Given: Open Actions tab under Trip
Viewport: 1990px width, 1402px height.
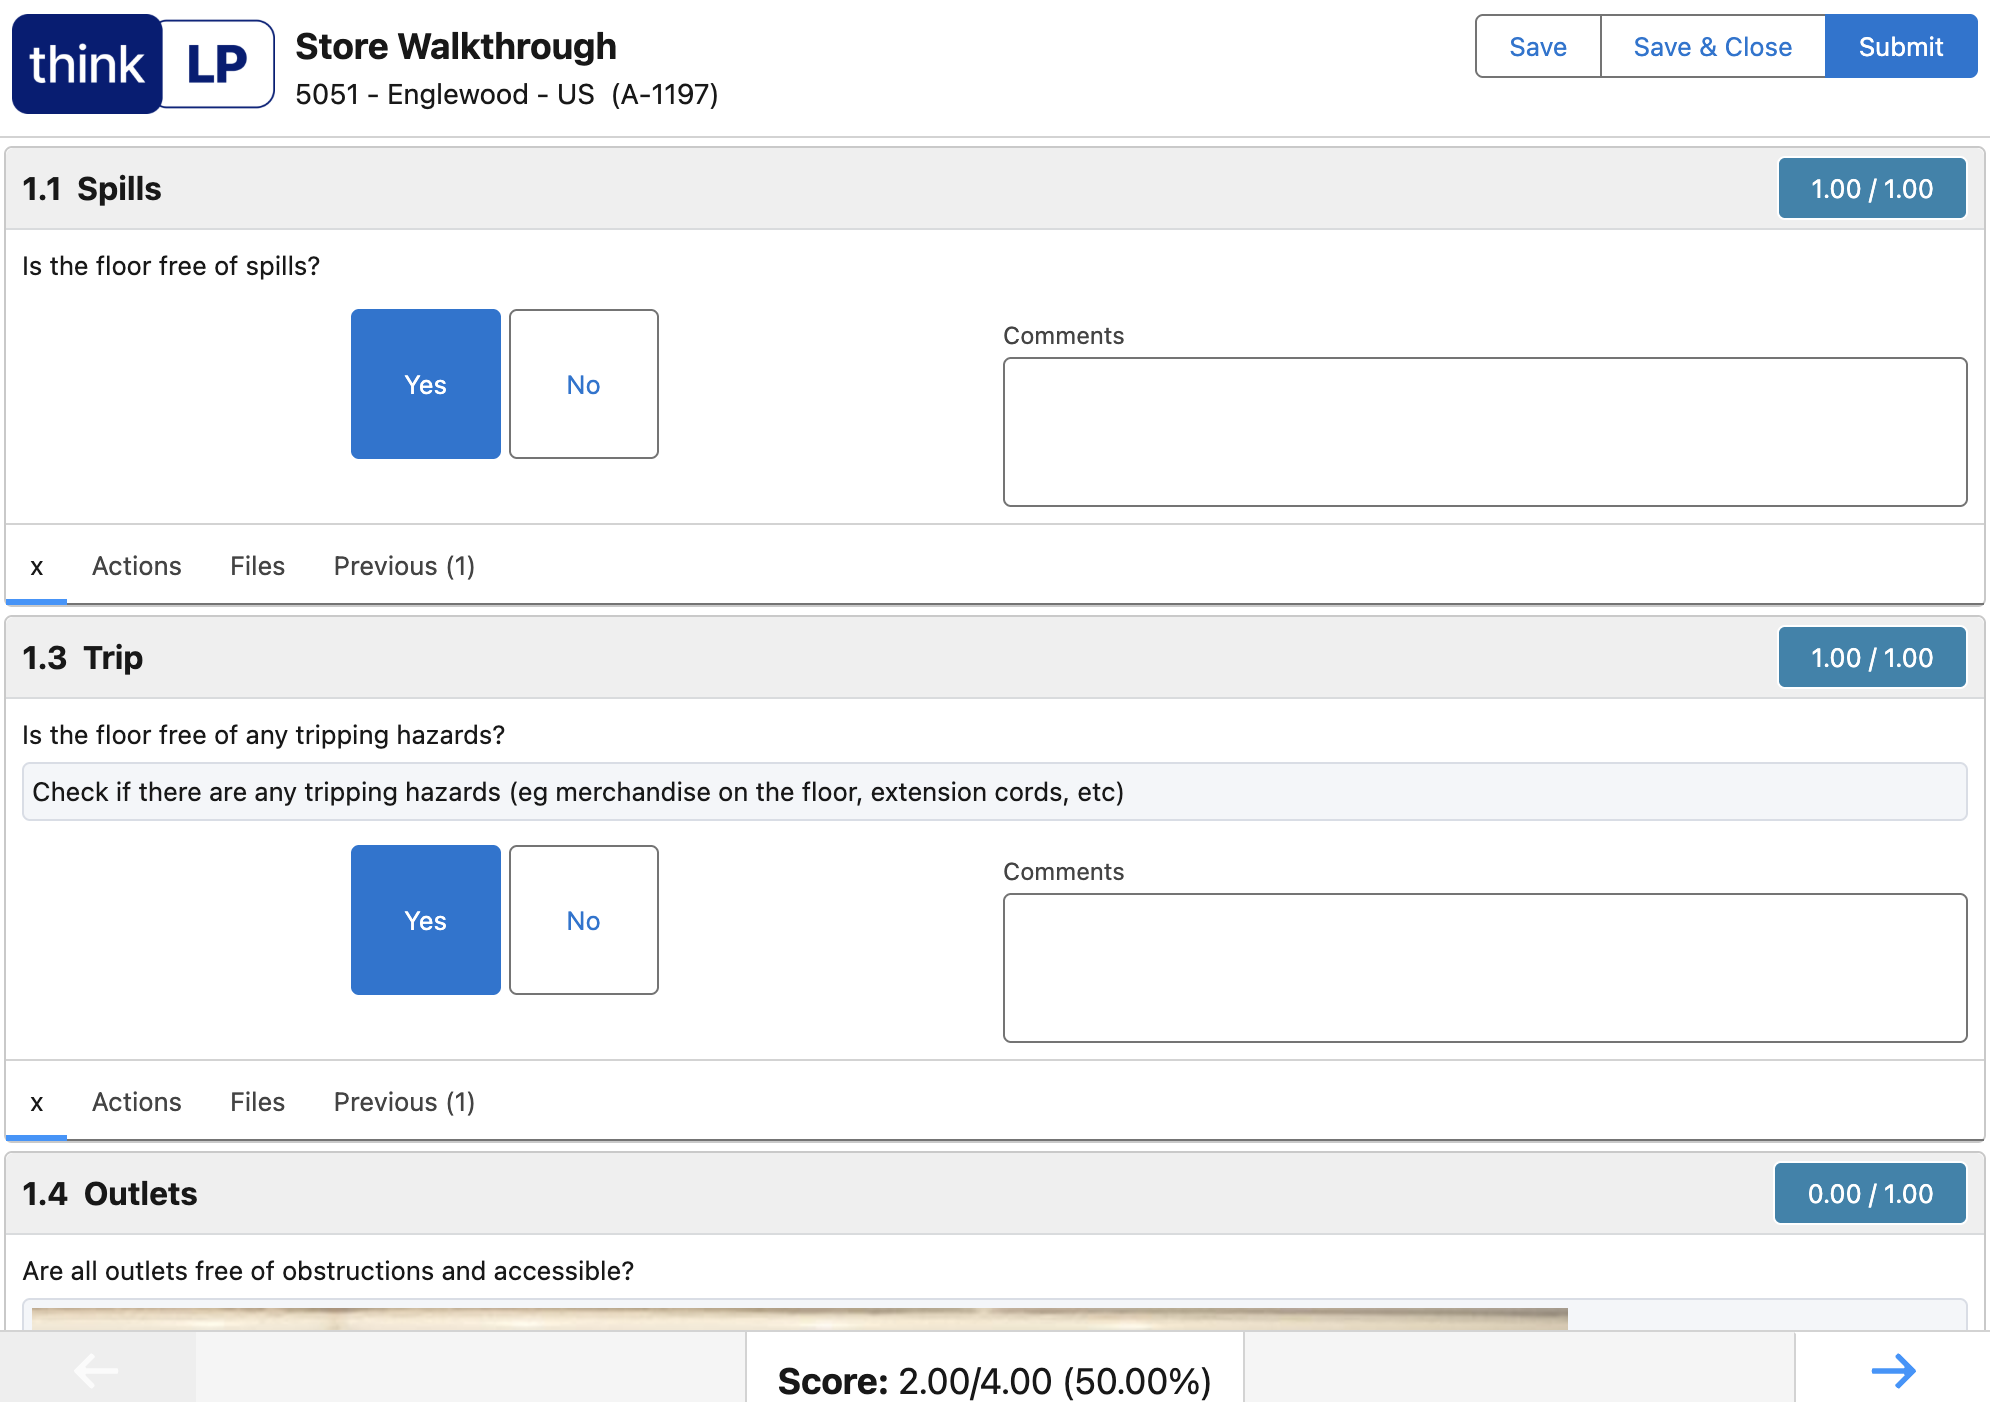Looking at the screenshot, I should 137,1102.
